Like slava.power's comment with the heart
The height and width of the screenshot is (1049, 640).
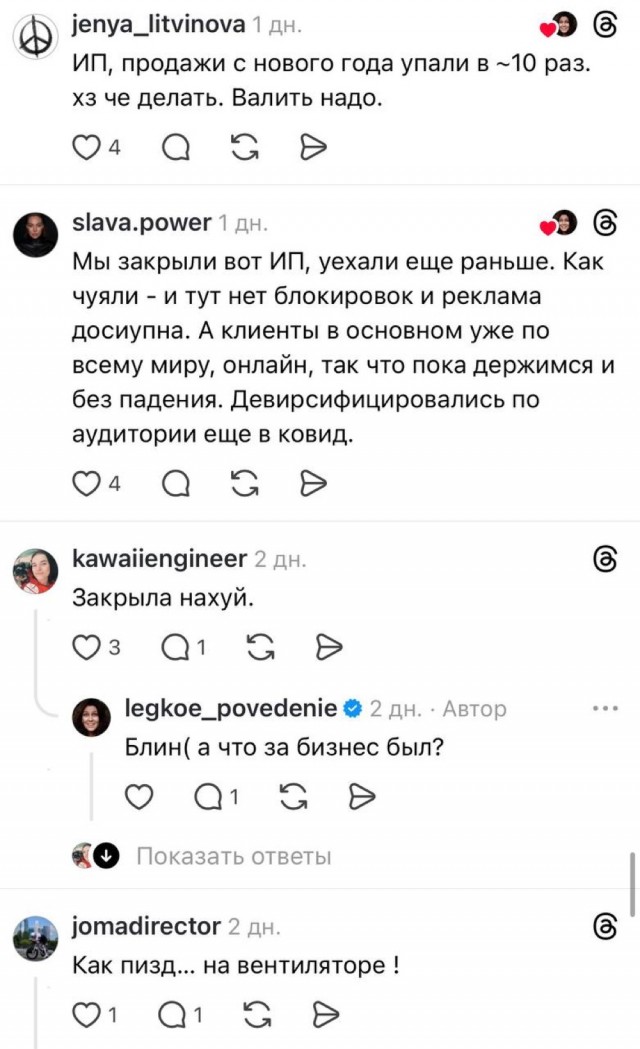[85, 482]
